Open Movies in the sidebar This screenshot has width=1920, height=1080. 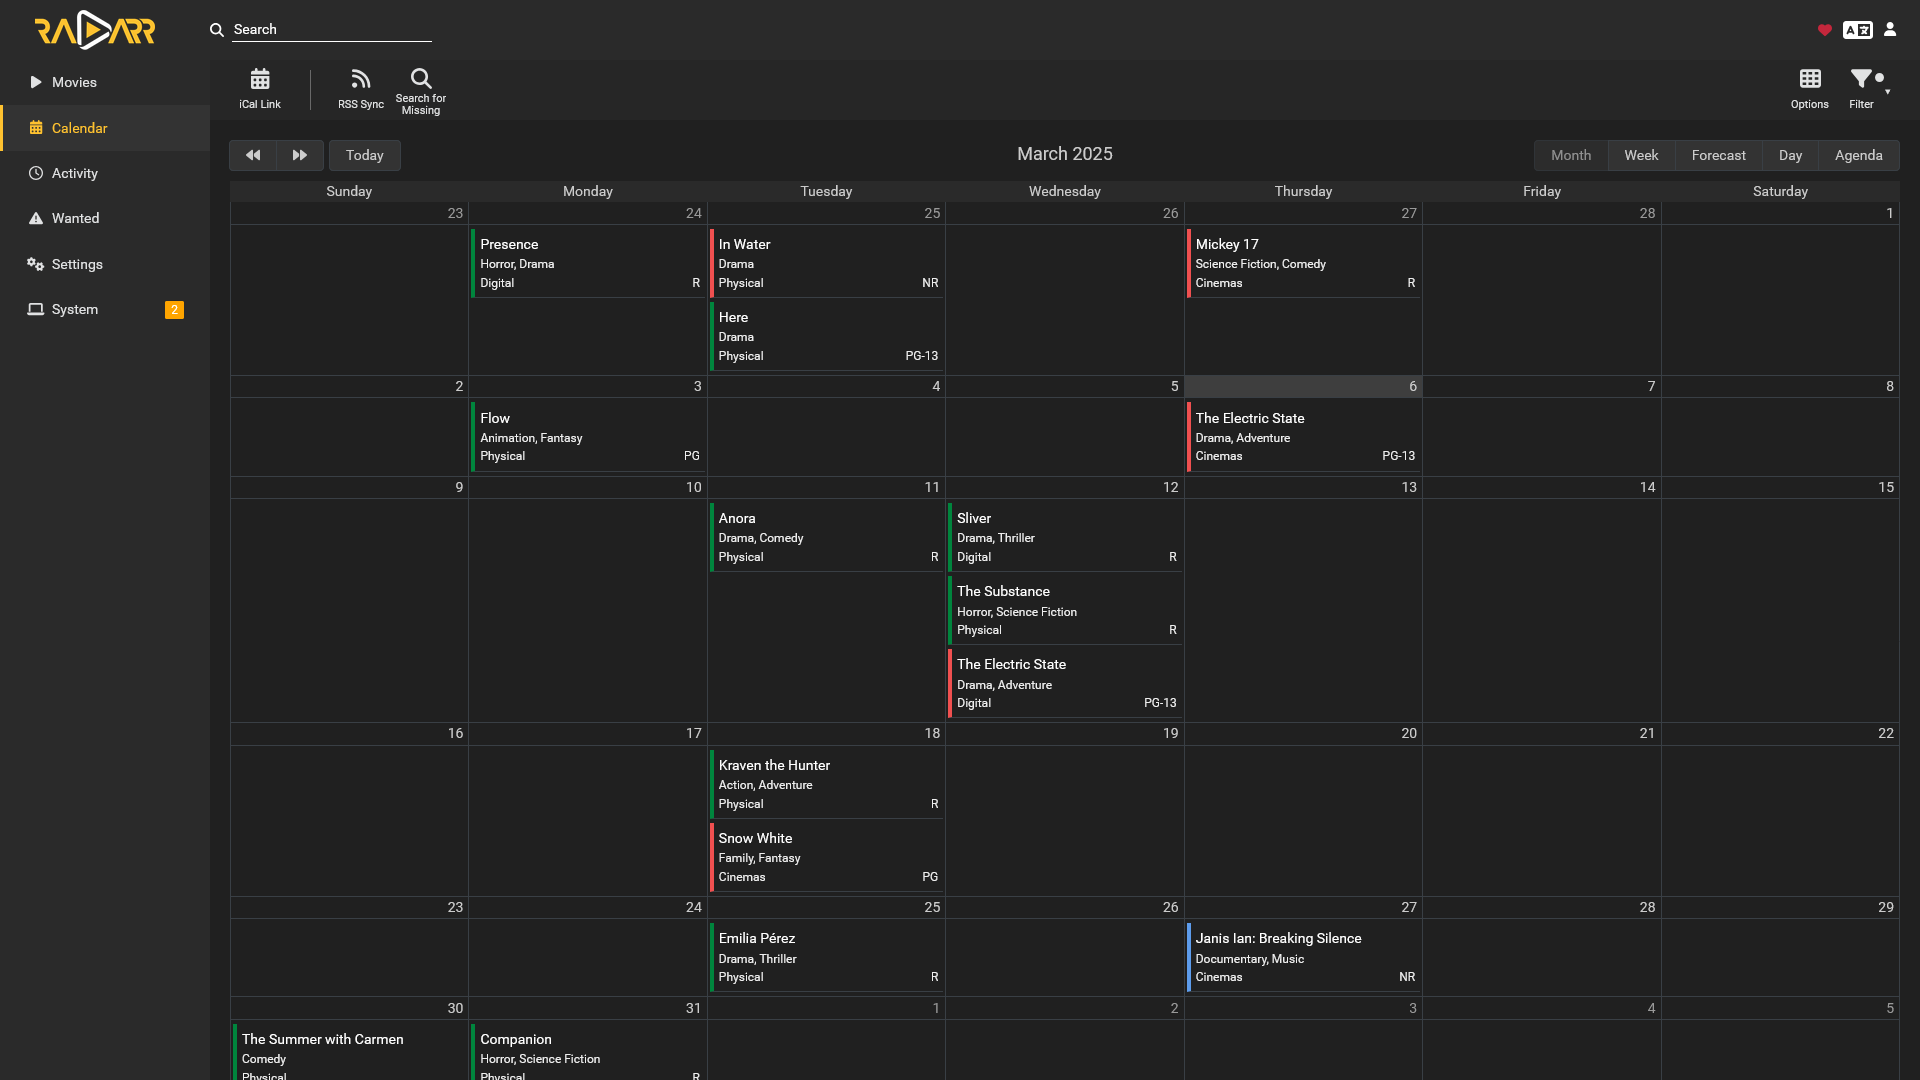point(105,82)
